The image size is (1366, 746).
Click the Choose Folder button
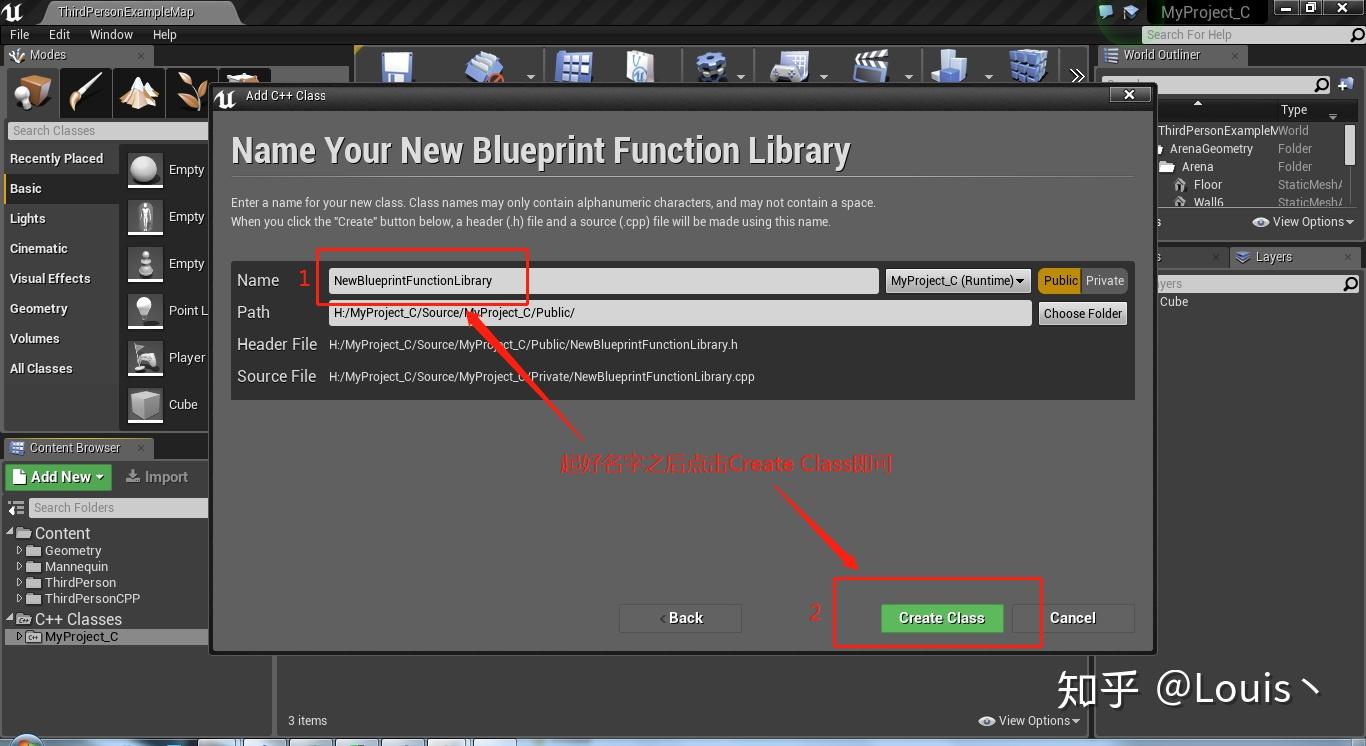pyautogui.click(x=1082, y=313)
